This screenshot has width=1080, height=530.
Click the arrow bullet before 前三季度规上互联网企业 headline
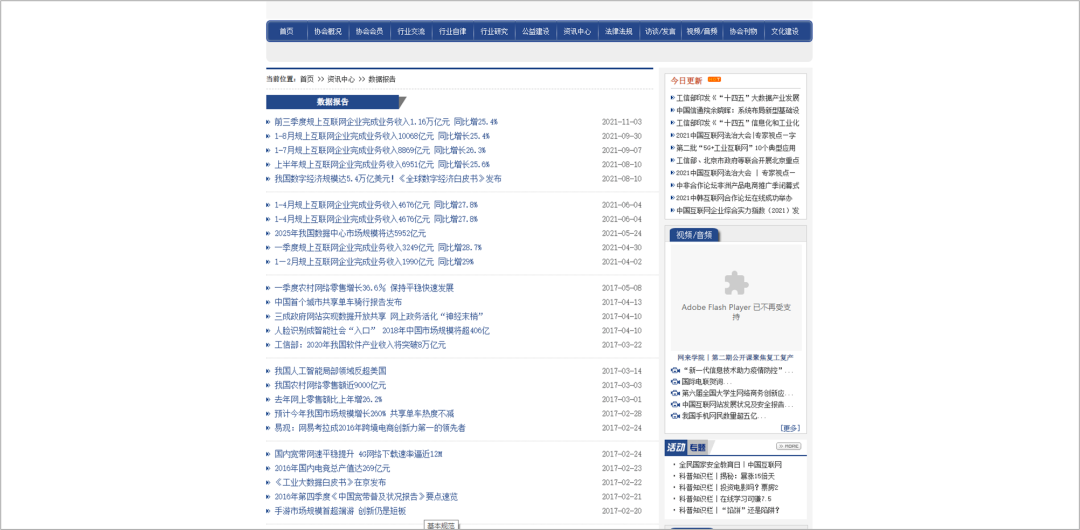268,122
